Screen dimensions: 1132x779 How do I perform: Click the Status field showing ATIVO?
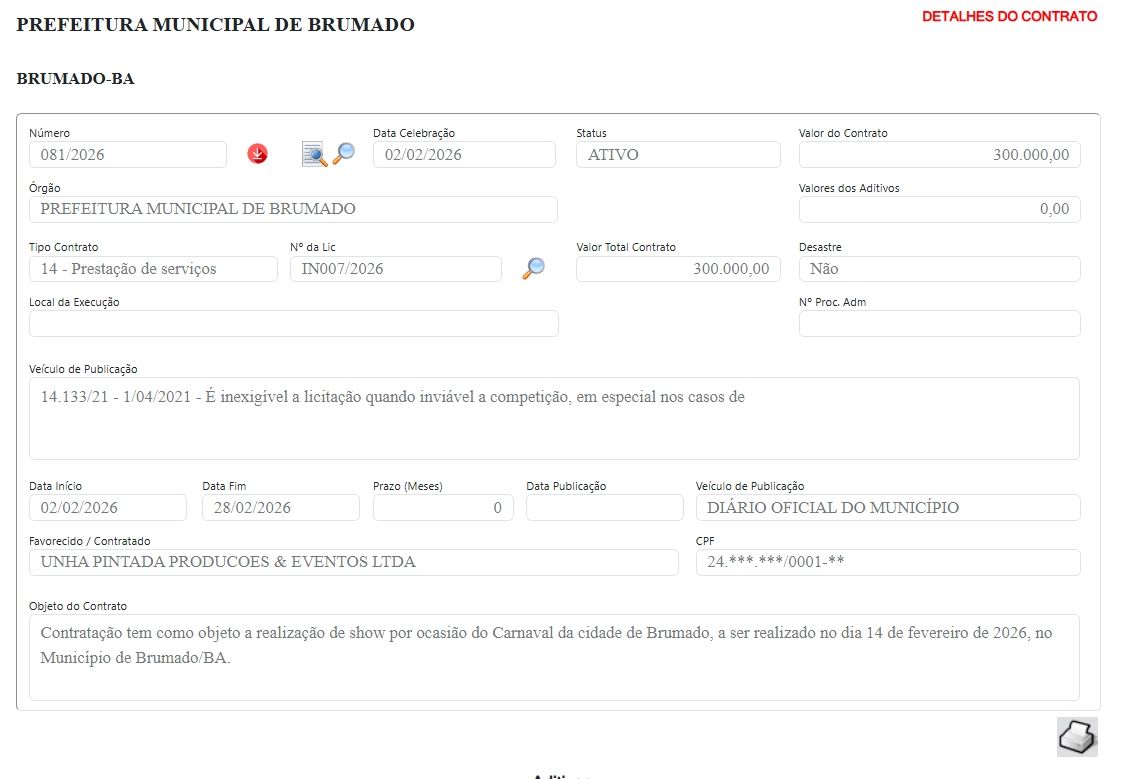[678, 155]
